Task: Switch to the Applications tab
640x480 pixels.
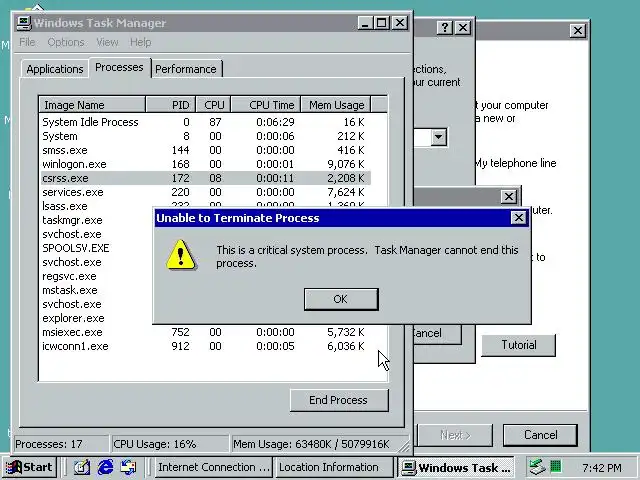Action: coord(55,69)
